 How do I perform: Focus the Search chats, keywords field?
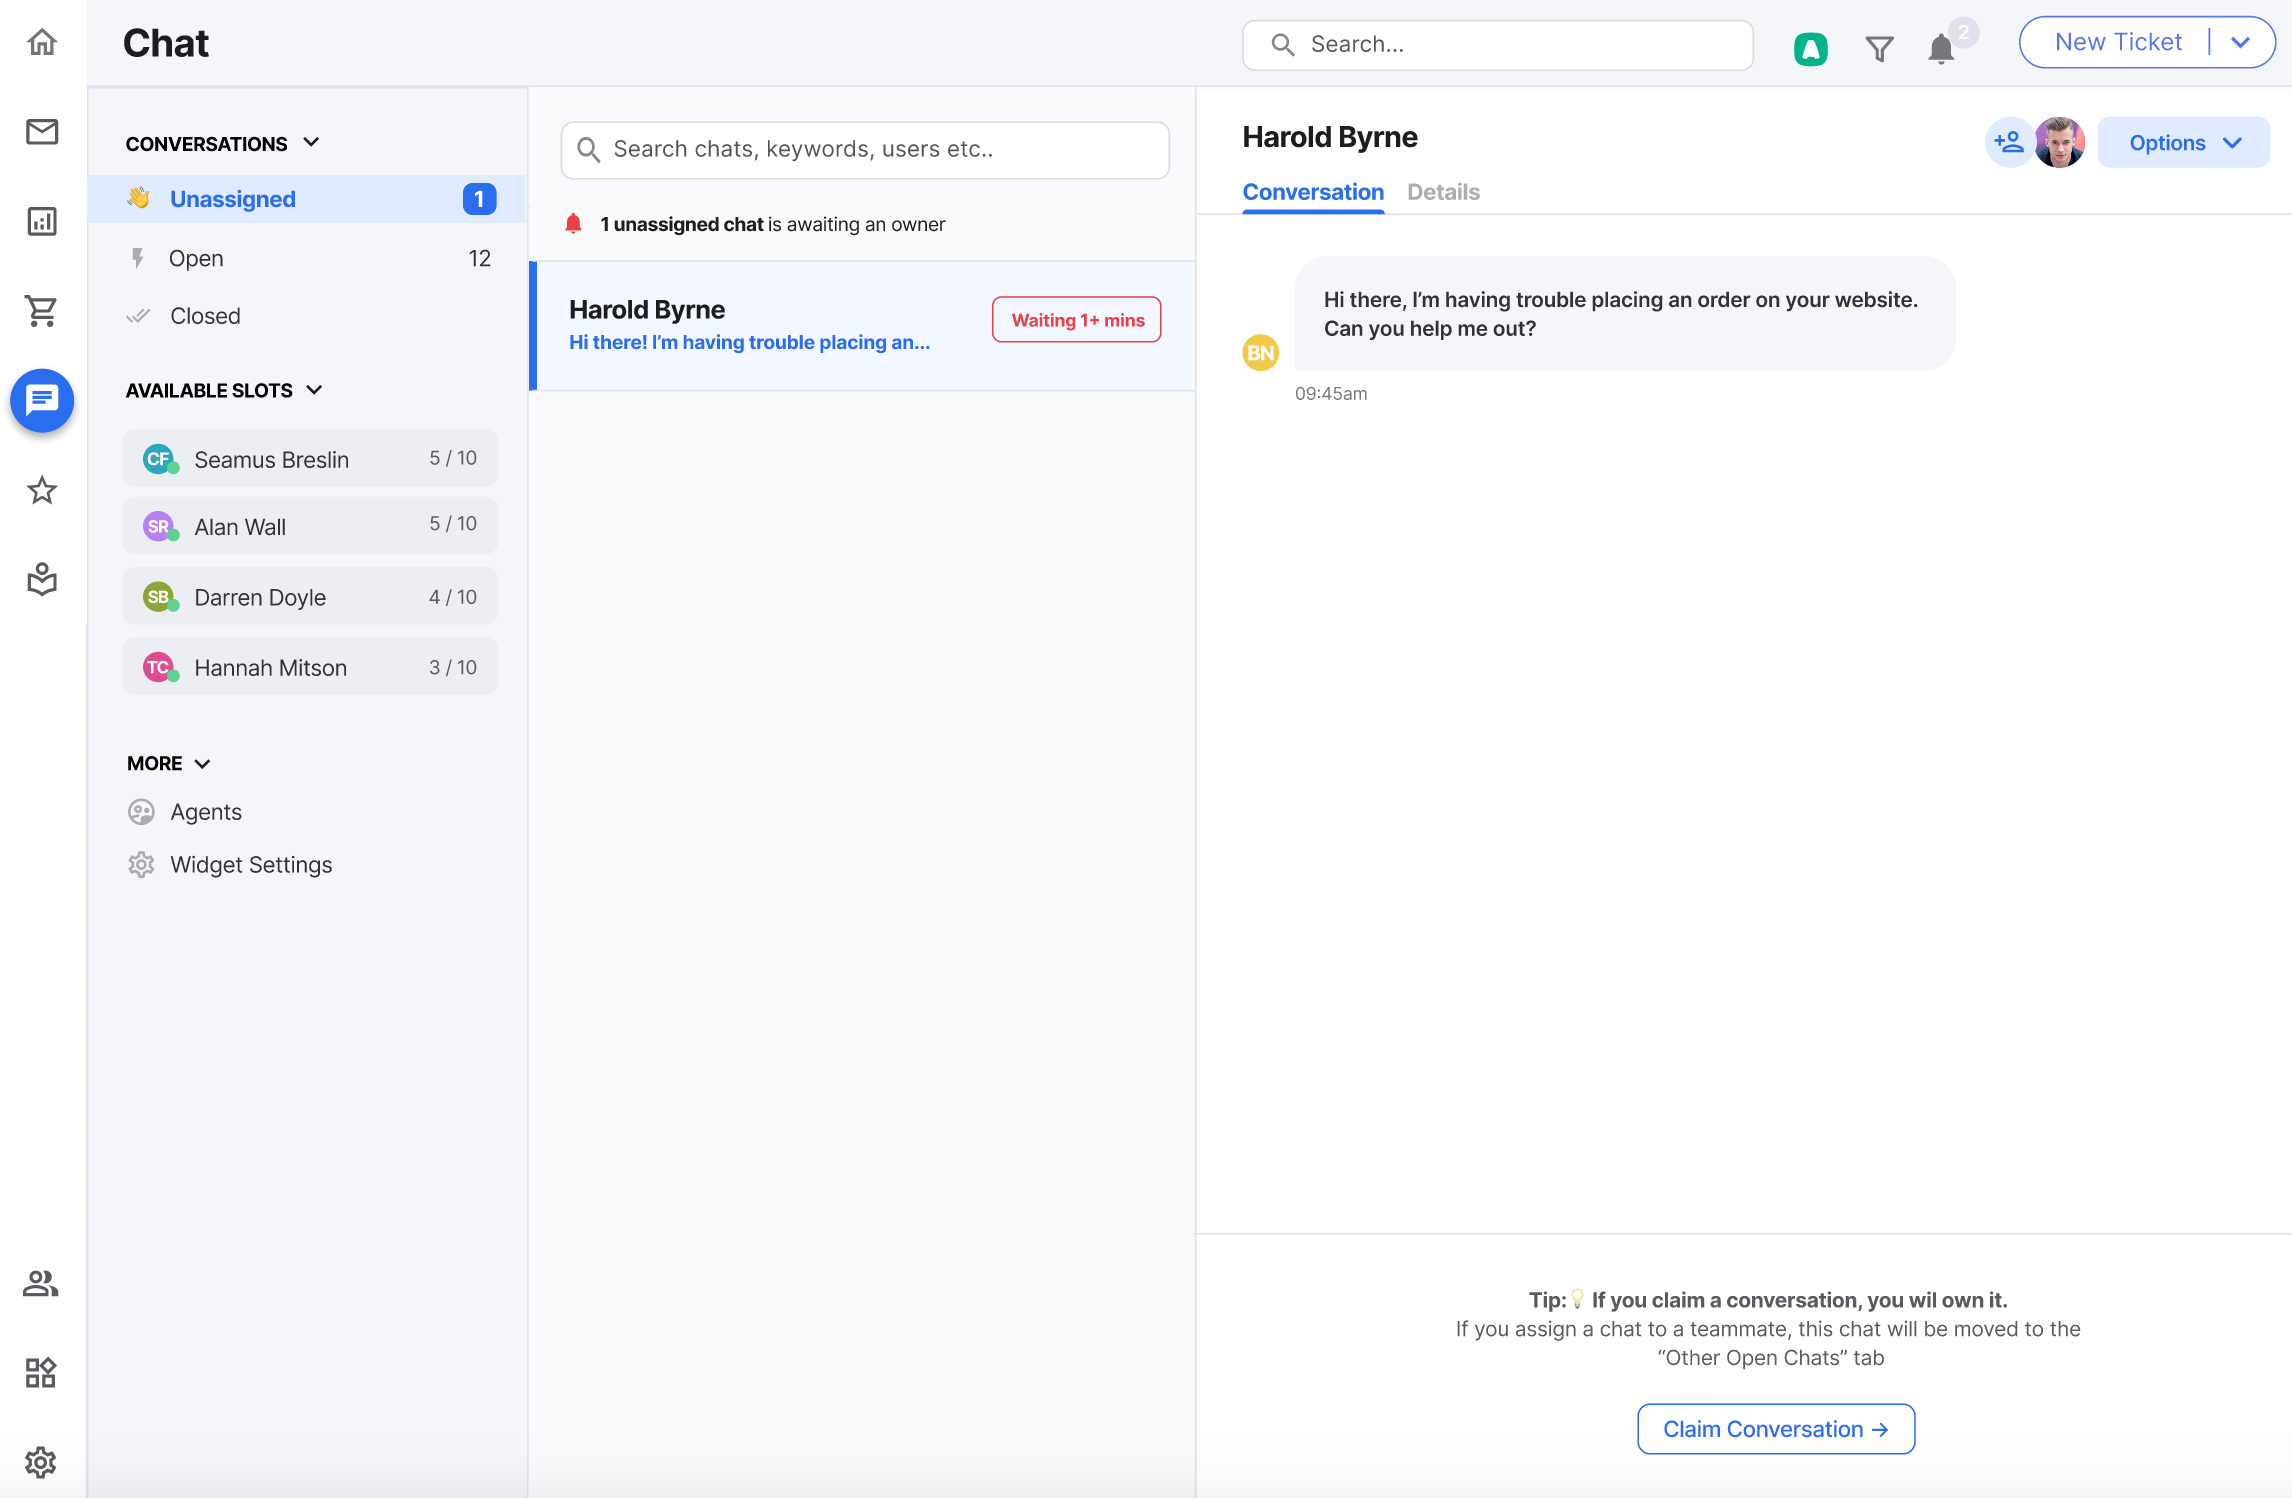pyautogui.click(x=865, y=150)
